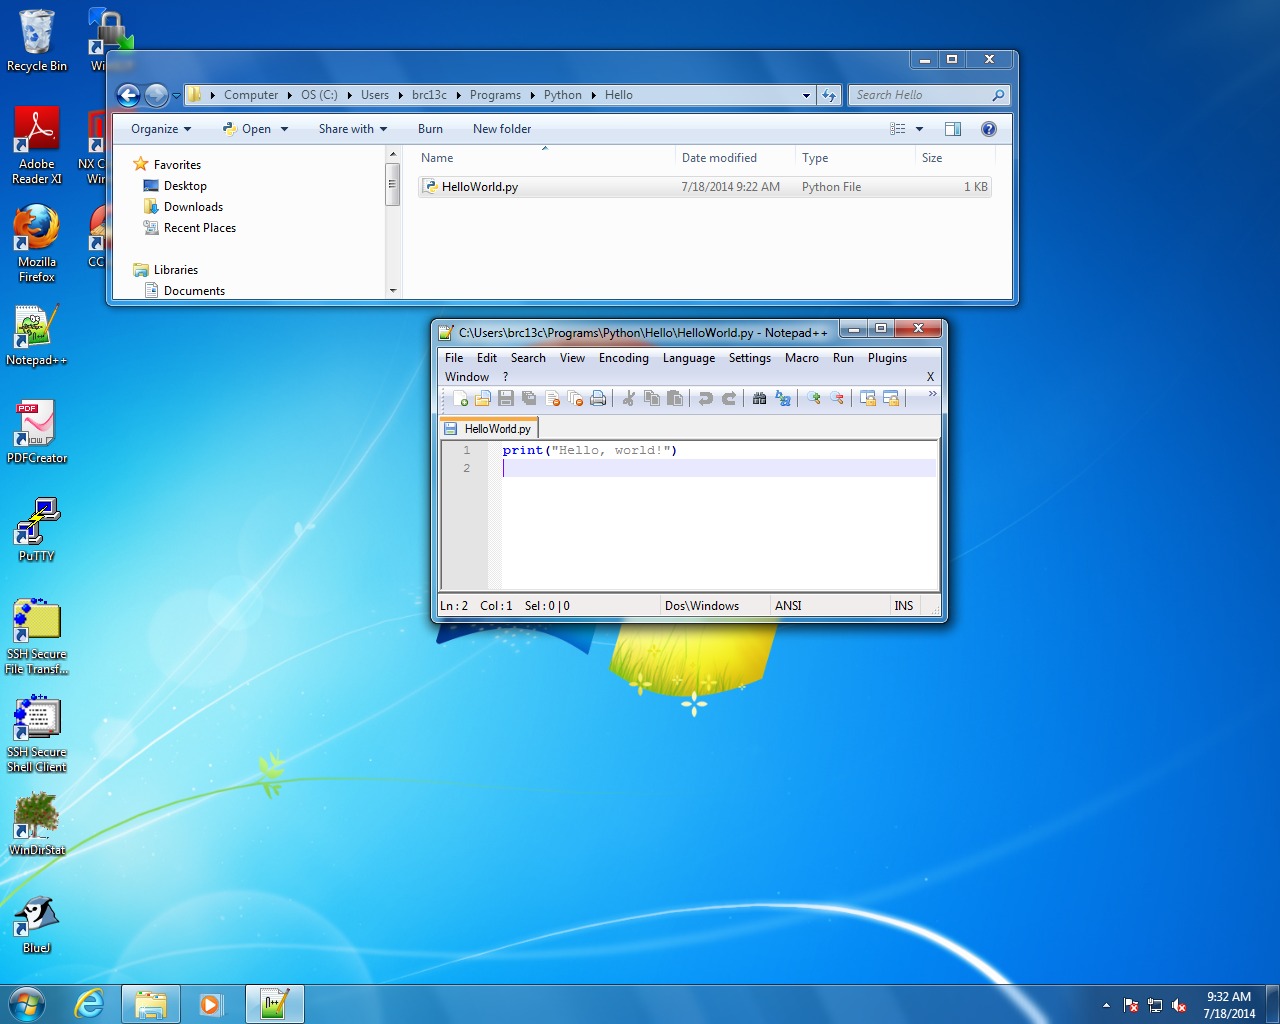
Task: Click the synchronize horizontal scrolling icon
Action: tap(891, 398)
